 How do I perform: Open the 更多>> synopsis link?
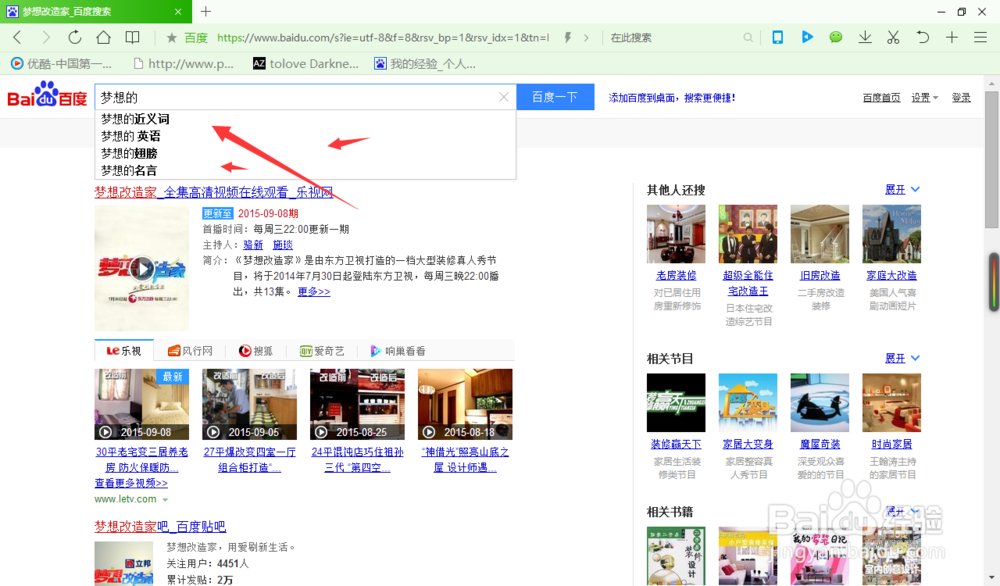[314, 291]
